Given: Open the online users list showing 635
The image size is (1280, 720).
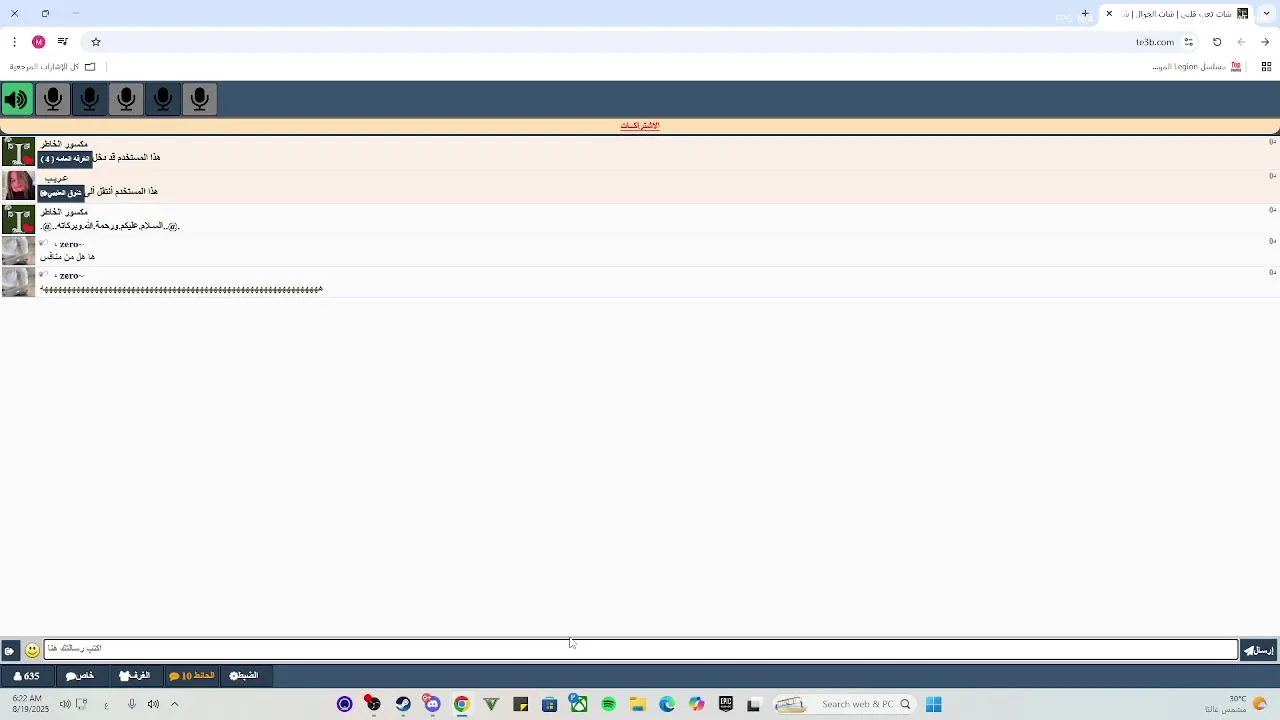Looking at the screenshot, I should coord(27,676).
